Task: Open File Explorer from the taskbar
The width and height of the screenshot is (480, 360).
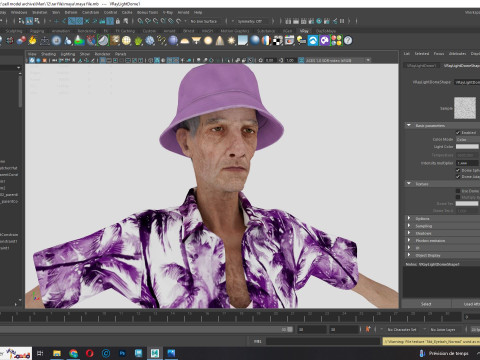Action: pyautogui.click(x=57, y=353)
